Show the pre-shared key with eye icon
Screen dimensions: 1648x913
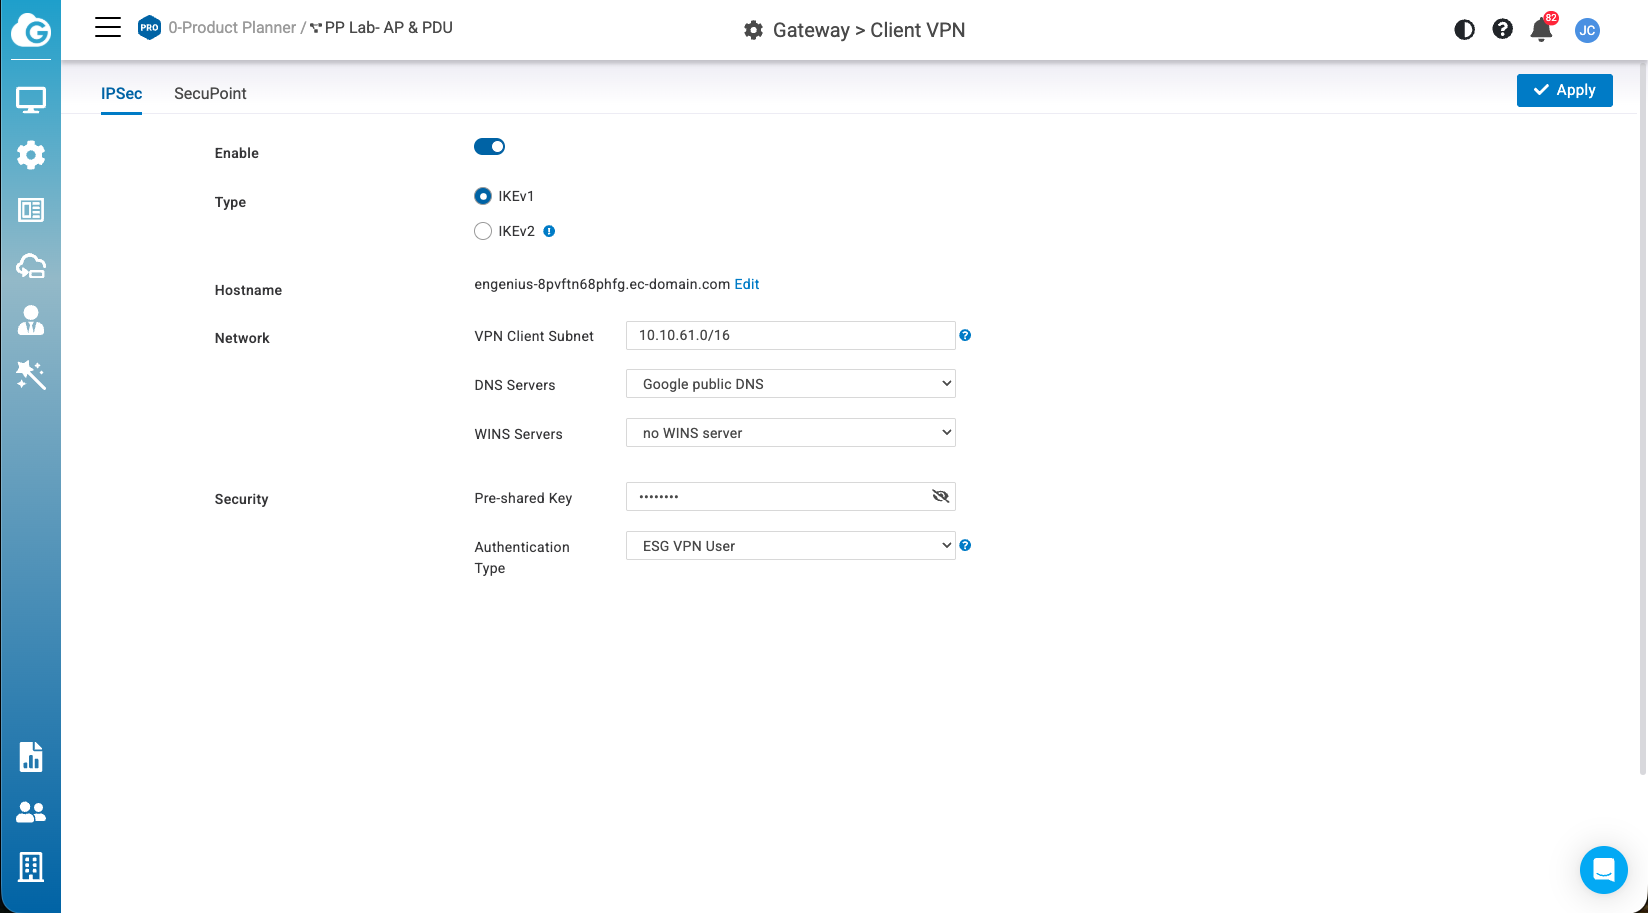(x=940, y=496)
